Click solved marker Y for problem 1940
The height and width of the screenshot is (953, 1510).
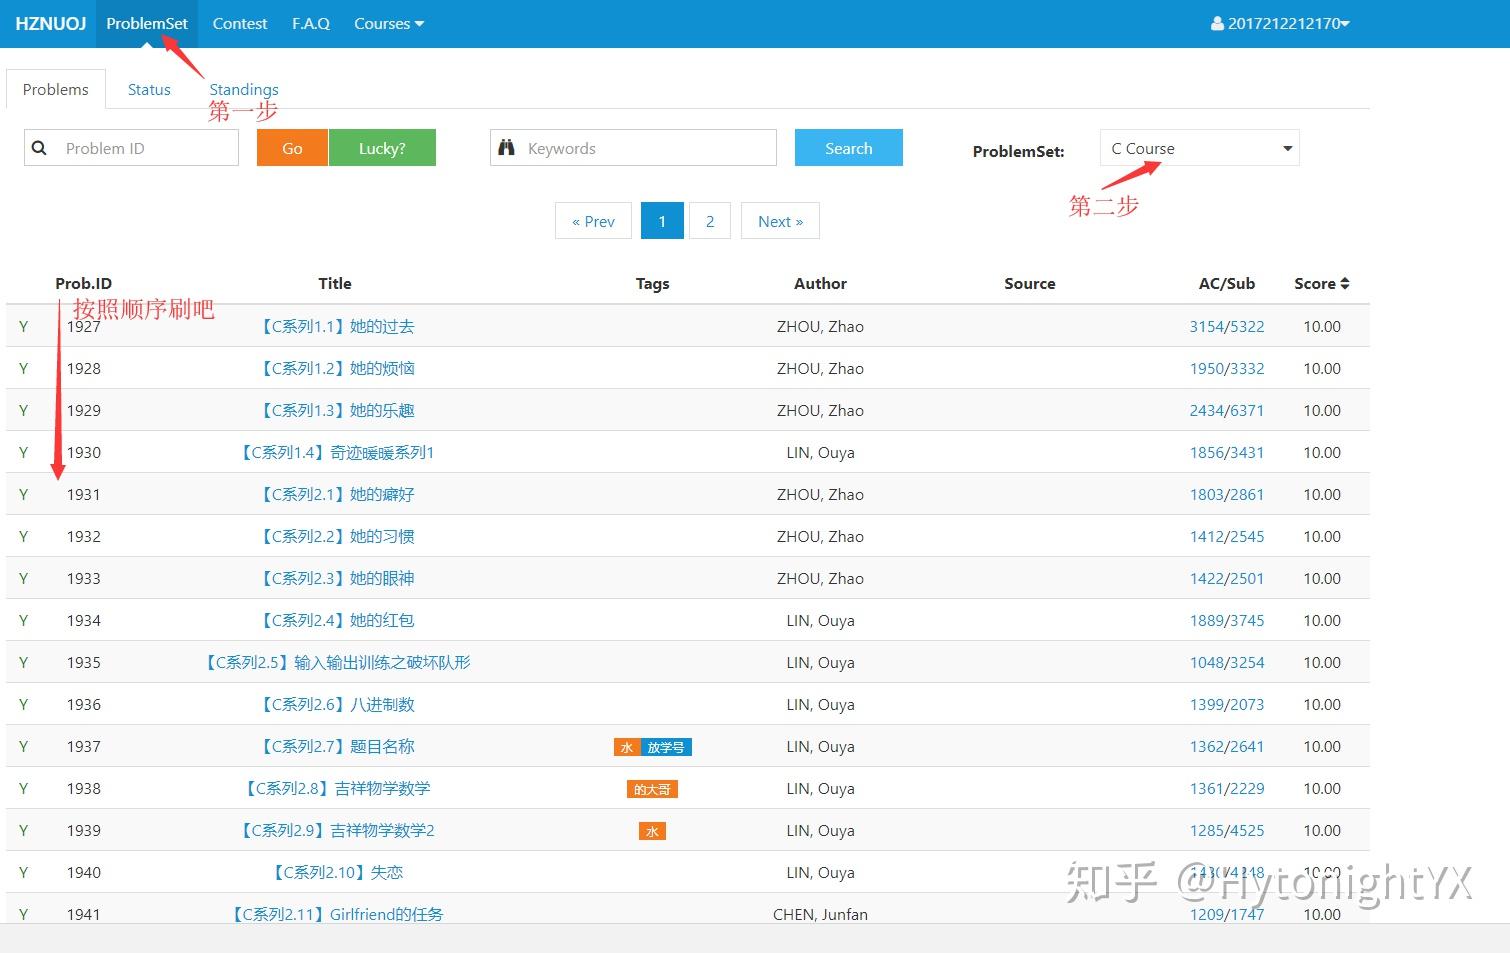[24, 873]
